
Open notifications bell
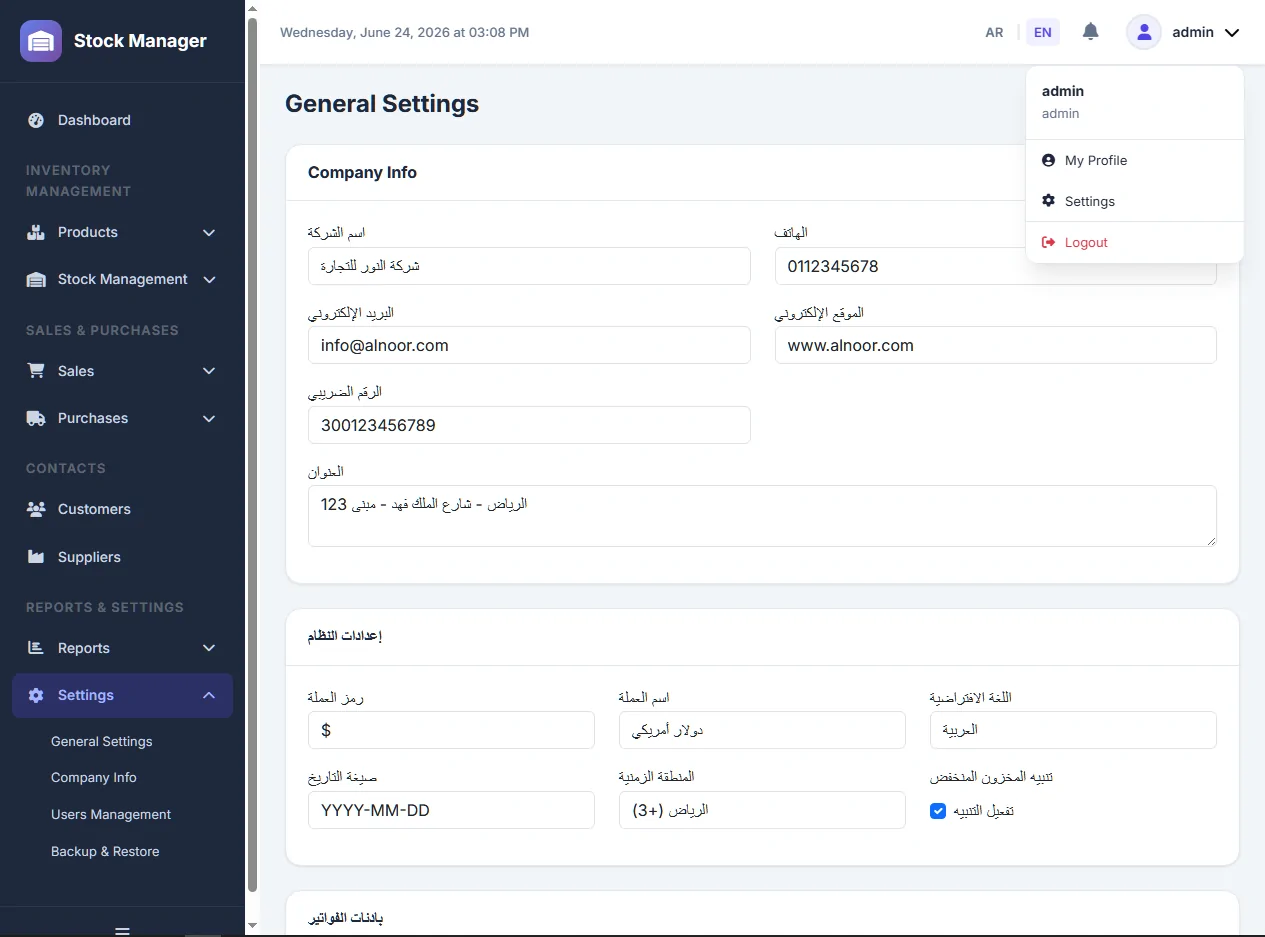tap(1091, 32)
